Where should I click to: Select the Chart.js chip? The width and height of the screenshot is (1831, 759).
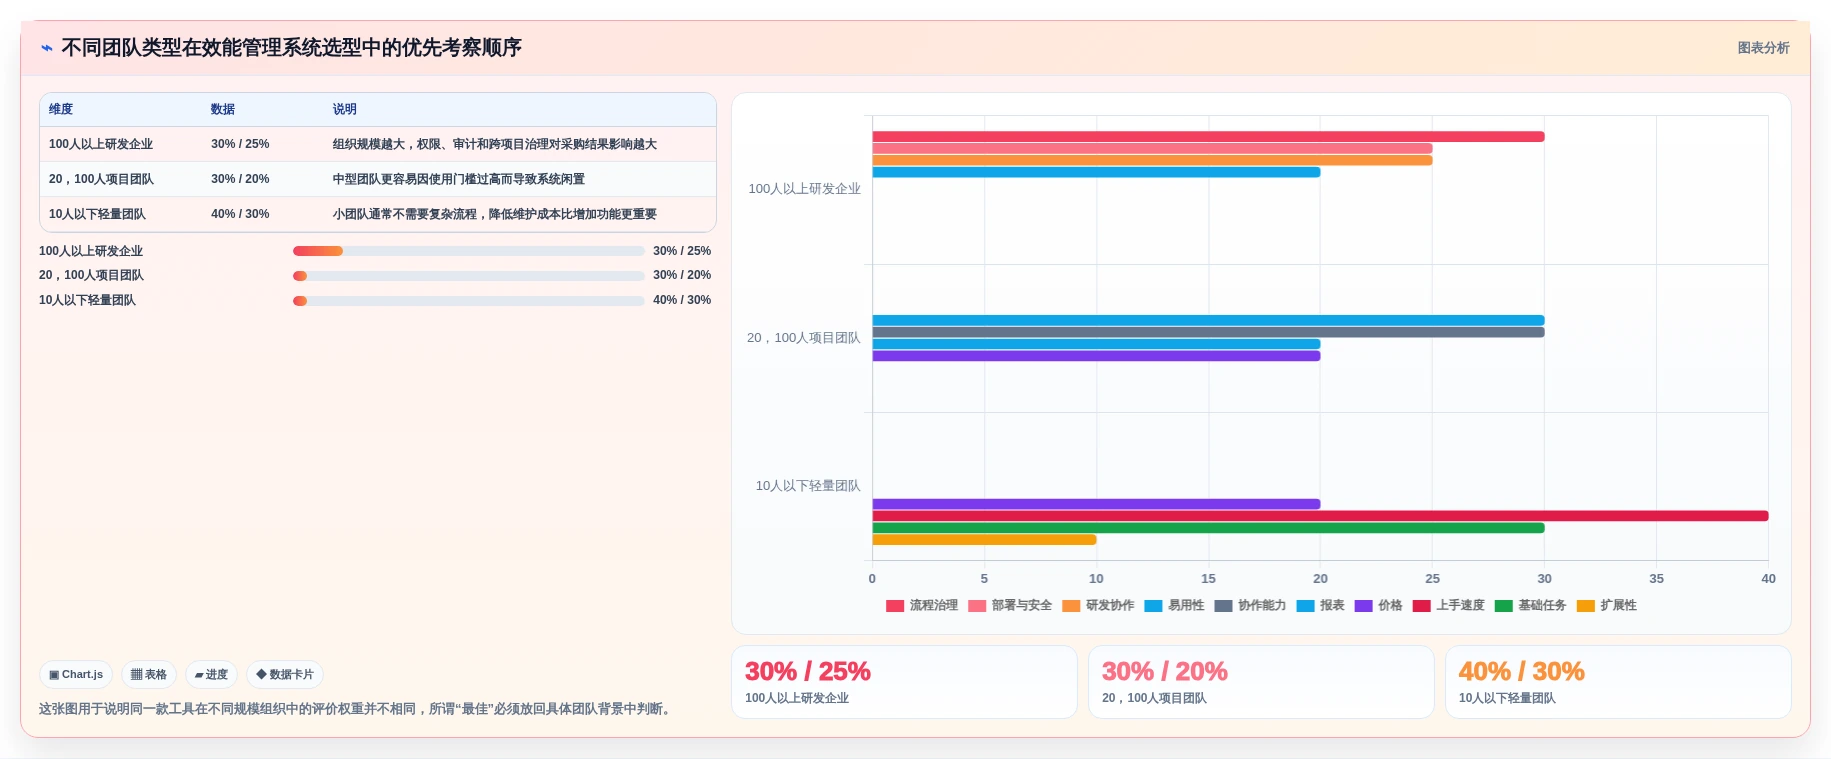click(x=76, y=675)
